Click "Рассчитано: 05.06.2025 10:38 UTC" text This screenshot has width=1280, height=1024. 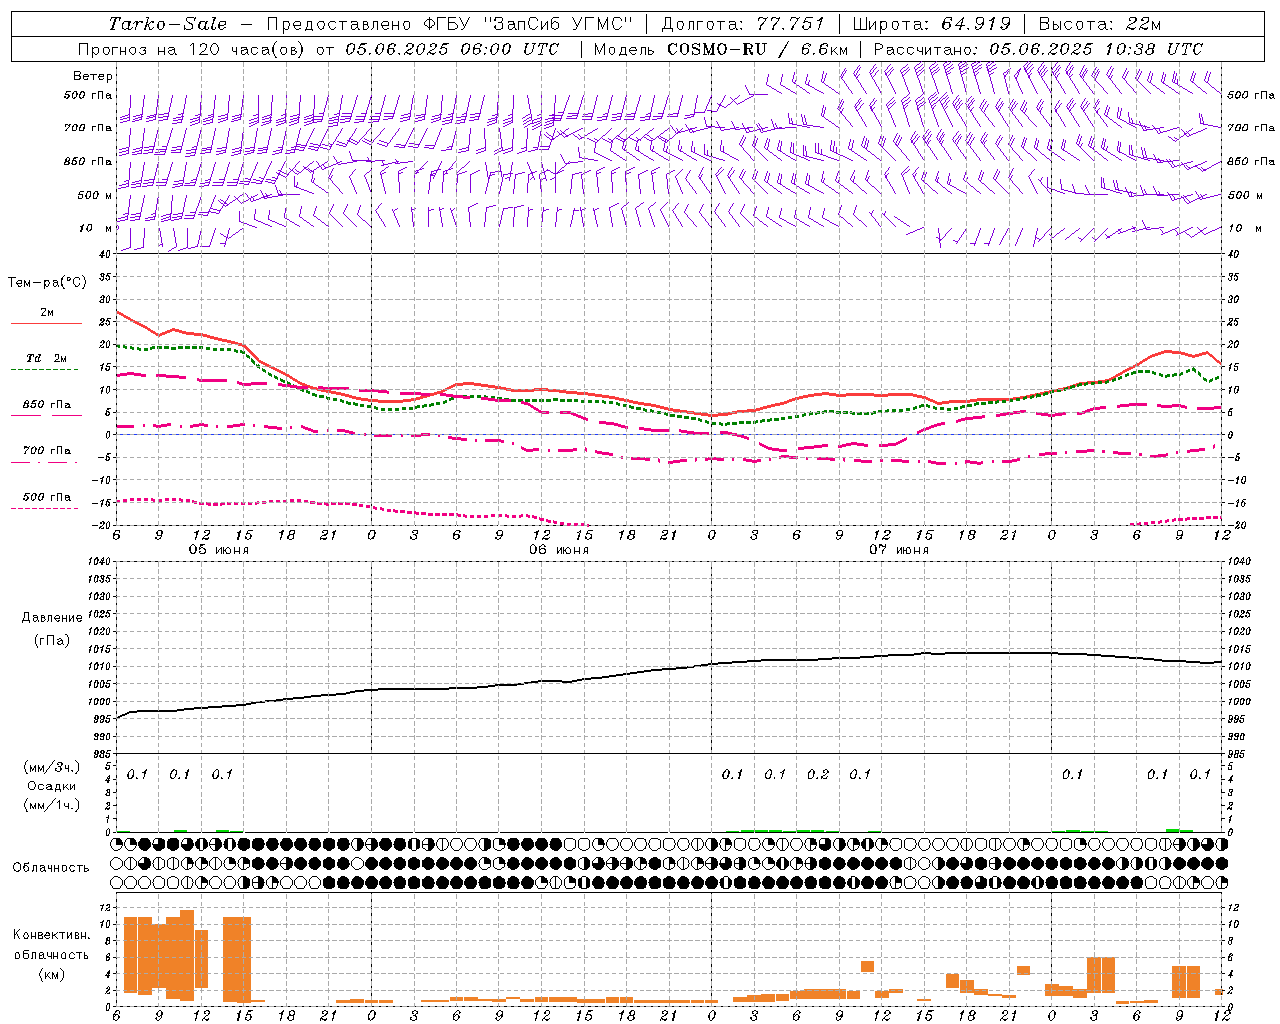[1038, 49]
